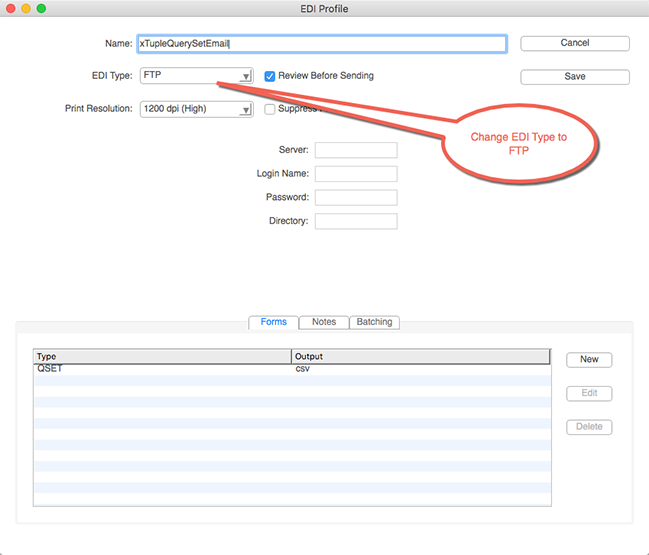Select the QSET row in forms list

[162, 368]
